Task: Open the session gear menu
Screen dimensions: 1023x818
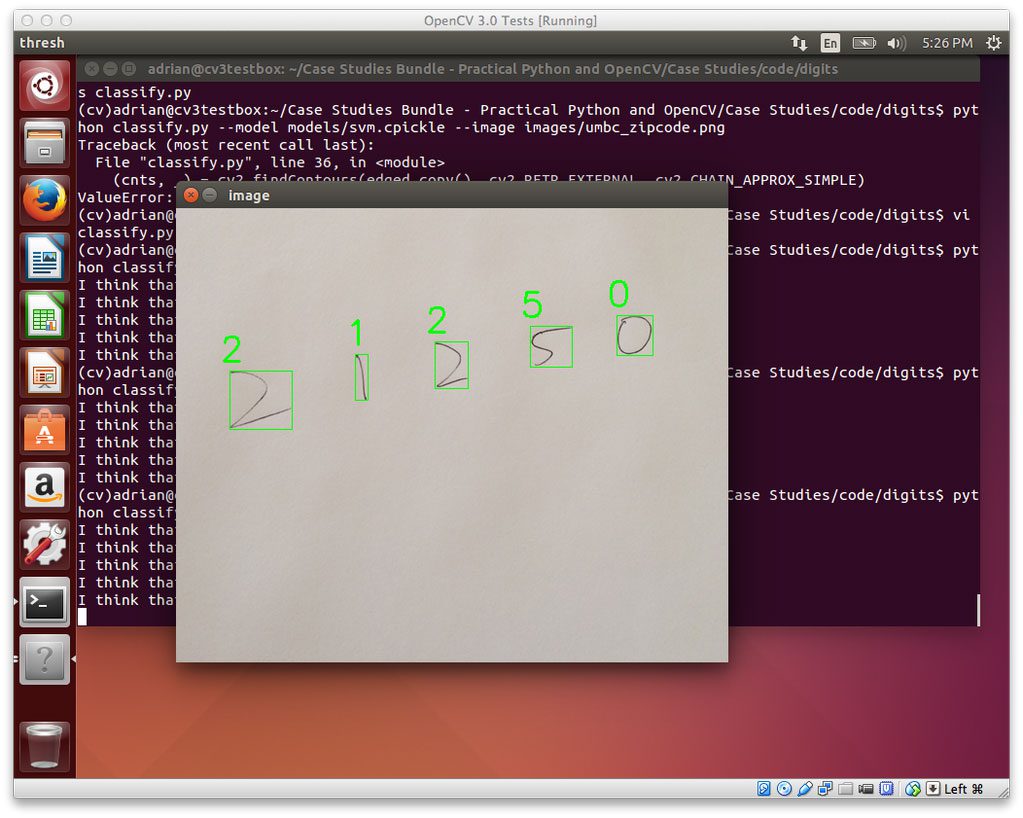Action: [x=993, y=43]
